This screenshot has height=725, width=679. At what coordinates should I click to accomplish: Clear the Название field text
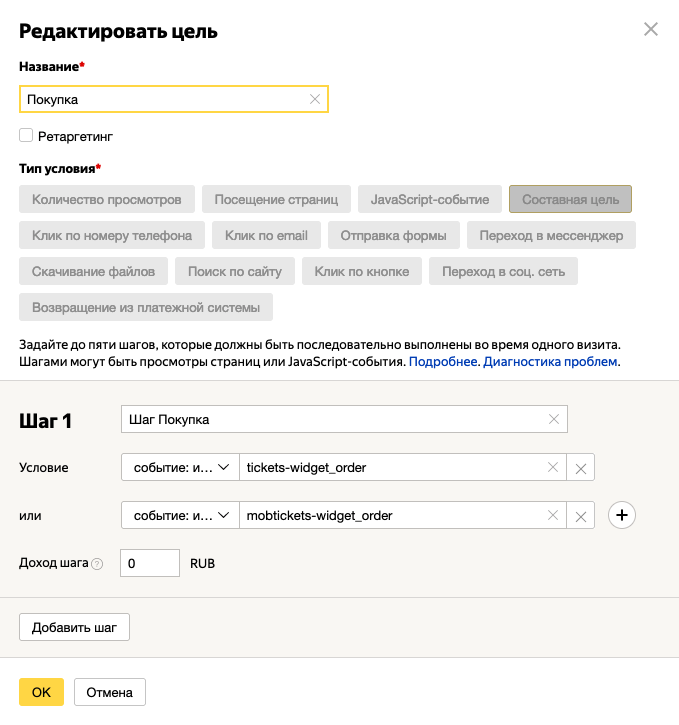click(315, 99)
